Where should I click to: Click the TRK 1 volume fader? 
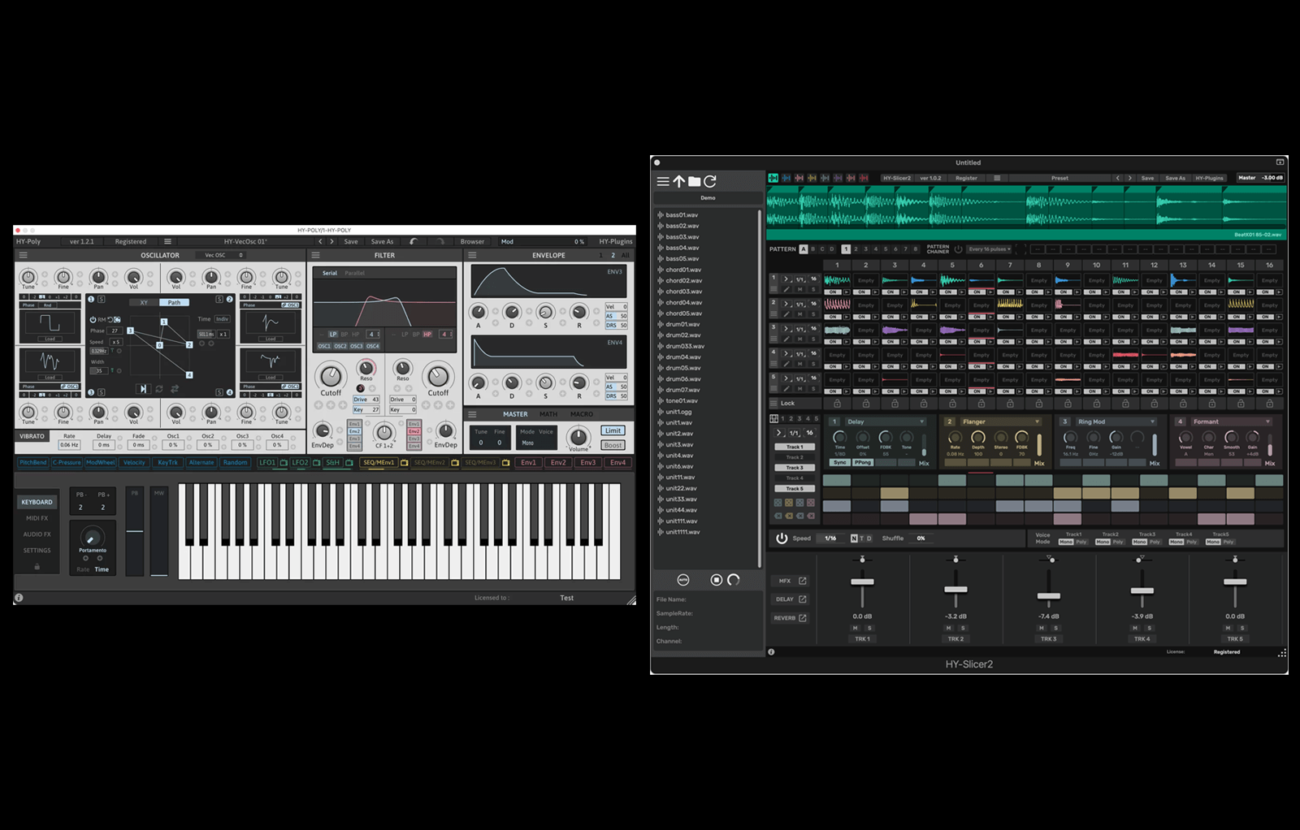(x=862, y=581)
